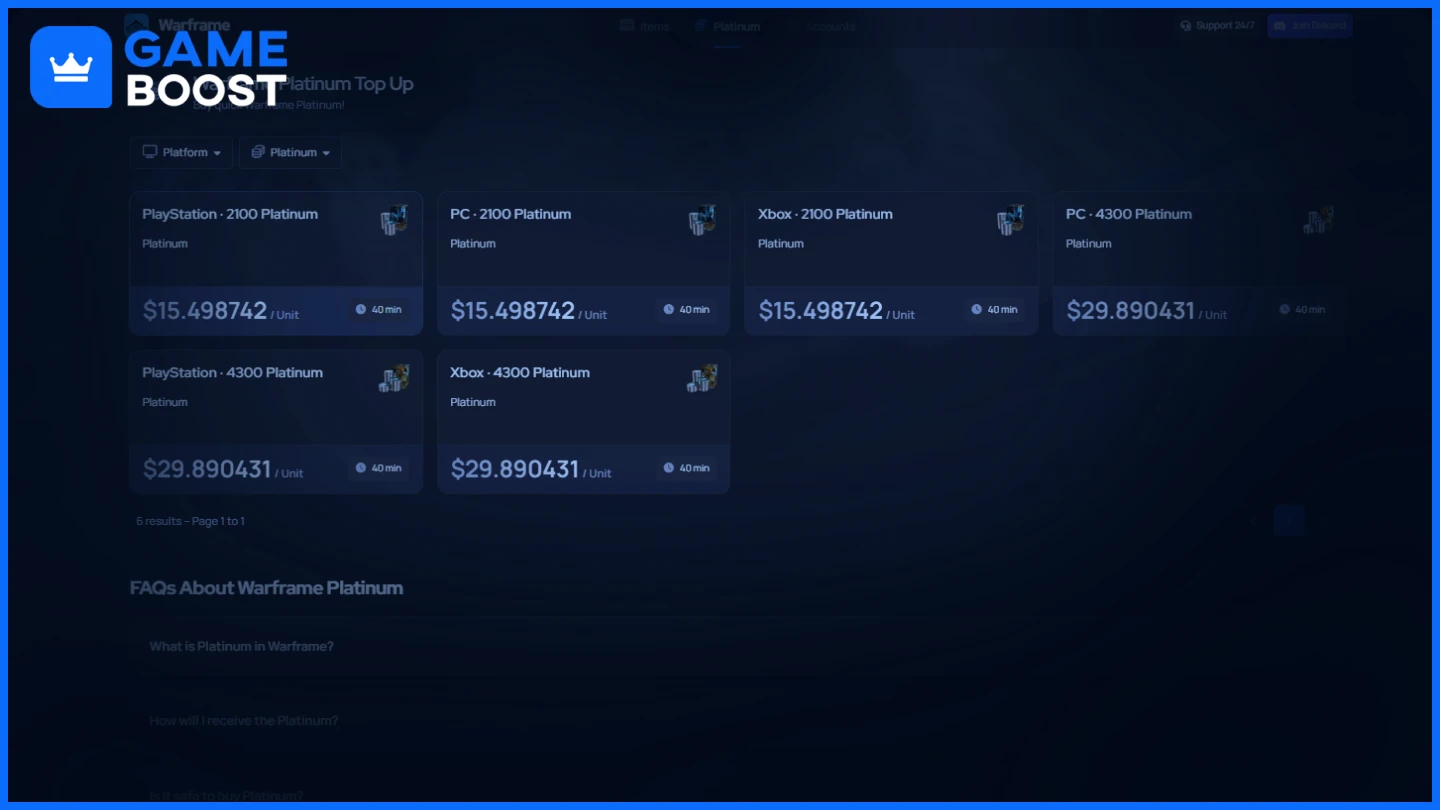Click the Join Discord button
This screenshot has height=810, width=1440.
[x=1310, y=26]
